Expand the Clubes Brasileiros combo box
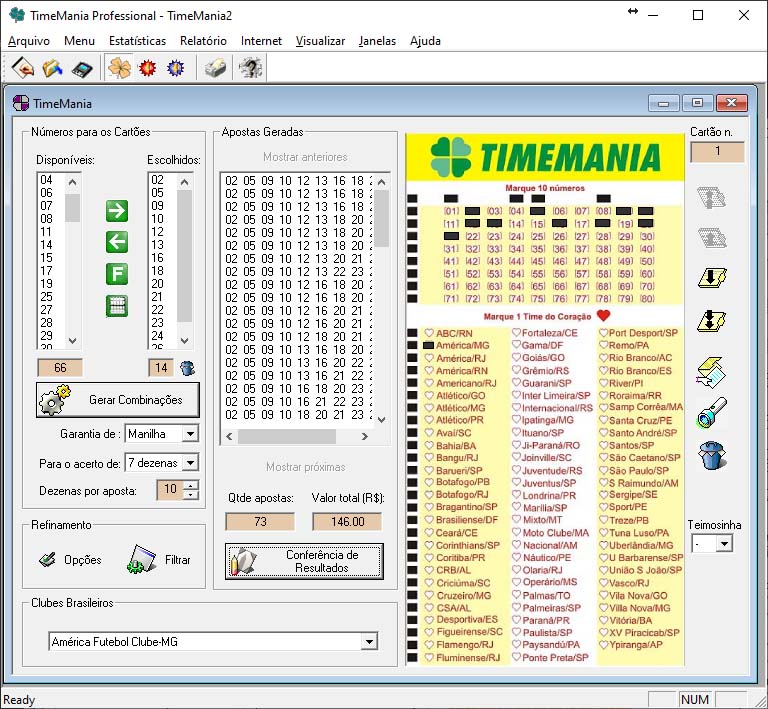 (x=369, y=641)
